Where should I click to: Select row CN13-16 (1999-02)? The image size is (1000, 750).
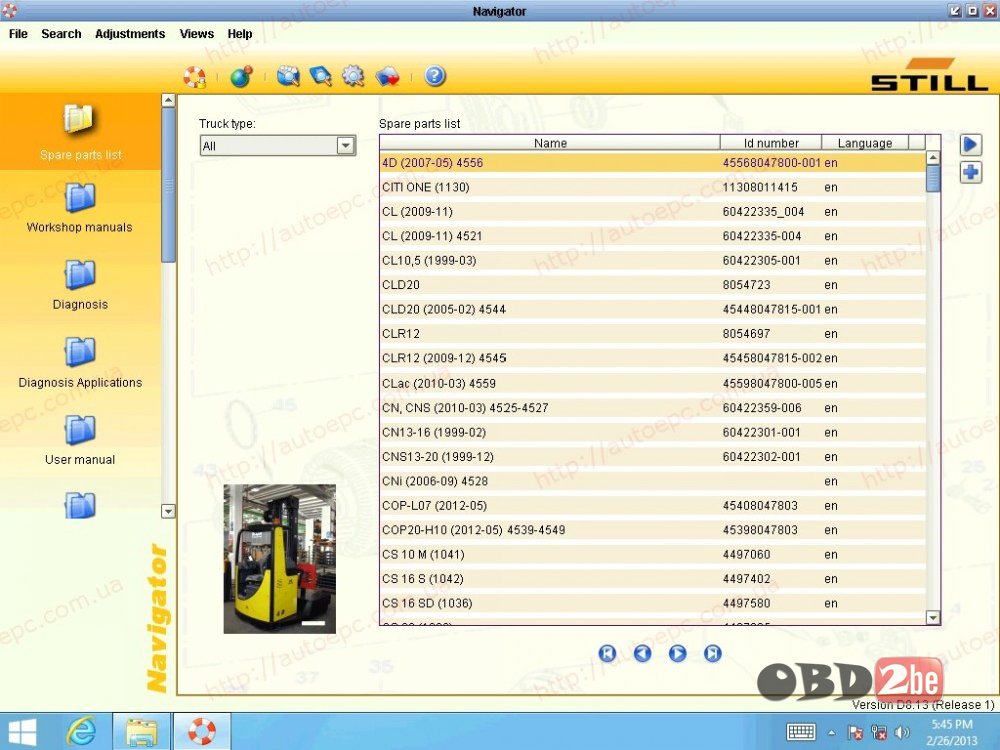[652, 432]
